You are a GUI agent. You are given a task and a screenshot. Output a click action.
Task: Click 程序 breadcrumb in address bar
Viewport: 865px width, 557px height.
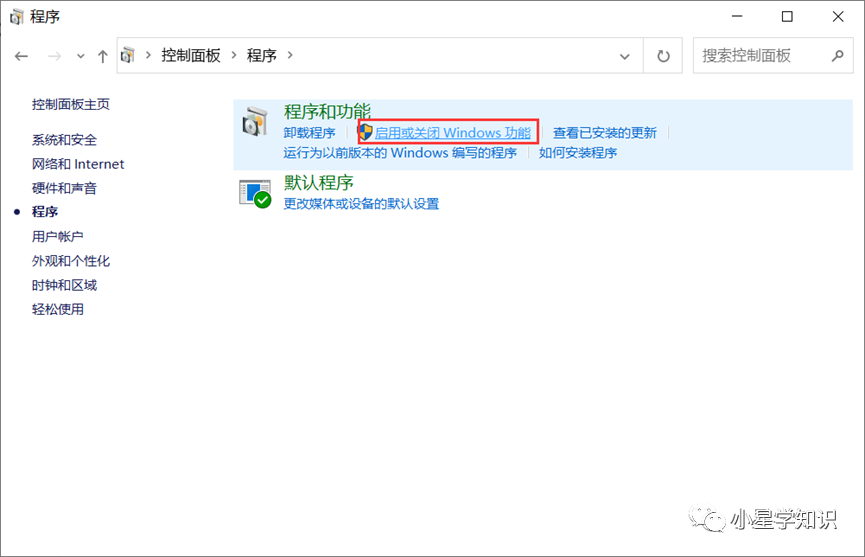click(x=261, y=55)
